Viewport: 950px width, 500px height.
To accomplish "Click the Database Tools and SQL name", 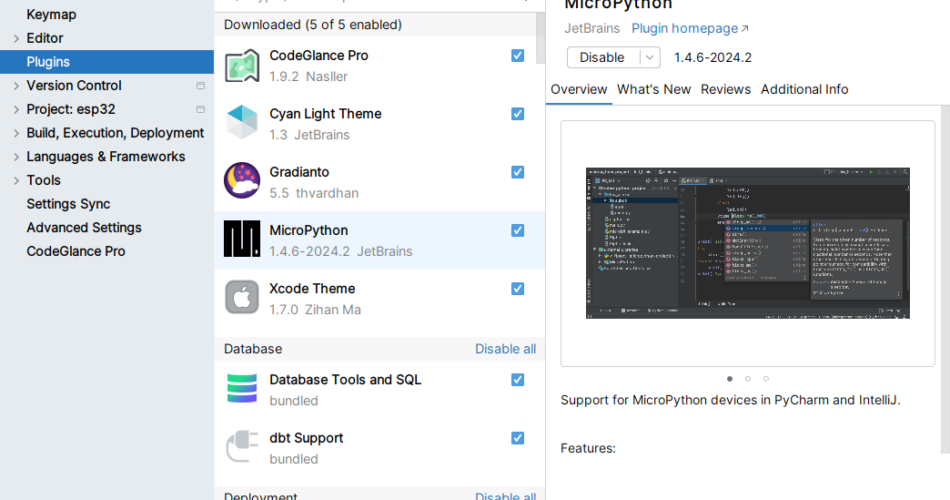I will click(x=345, y=380).
